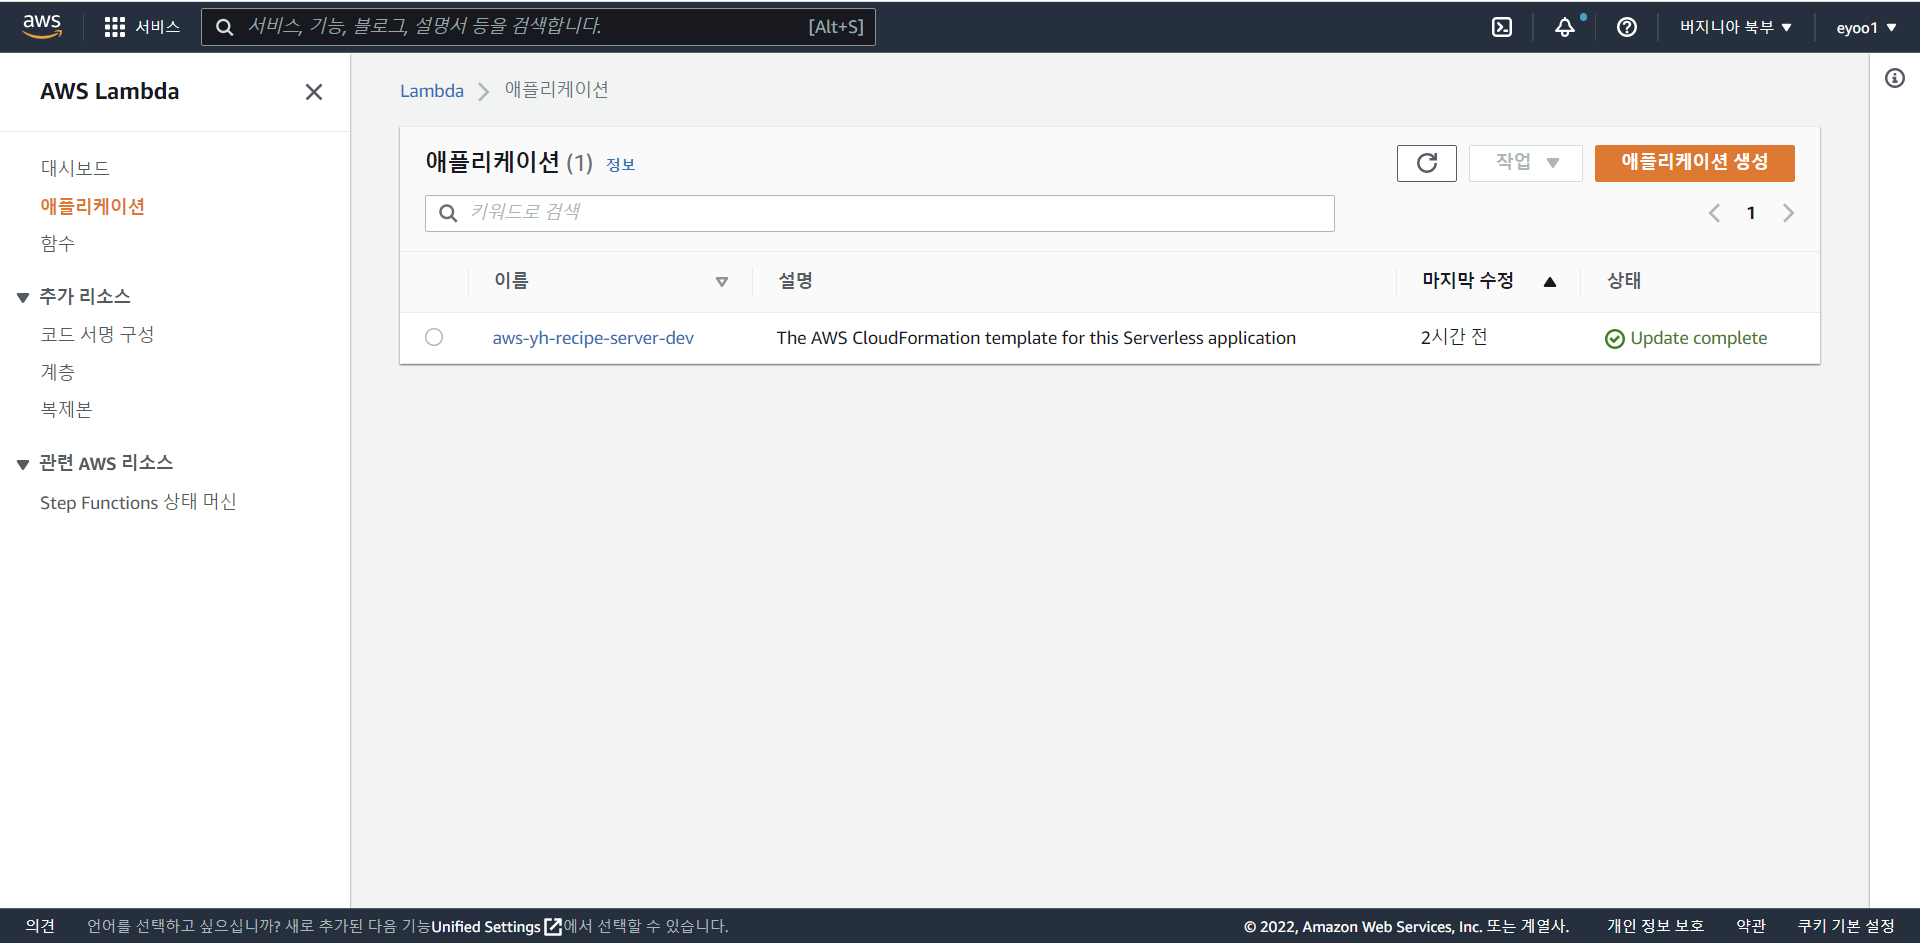
Task: Open 대시보드 in sidebar
Action: (x=75, y=168)
